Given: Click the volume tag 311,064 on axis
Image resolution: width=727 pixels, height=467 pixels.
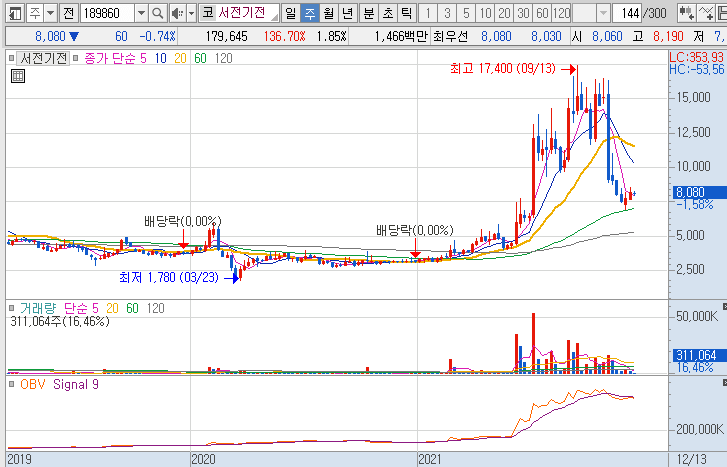Looking at the screenshot, I should (x=699, y=355).
